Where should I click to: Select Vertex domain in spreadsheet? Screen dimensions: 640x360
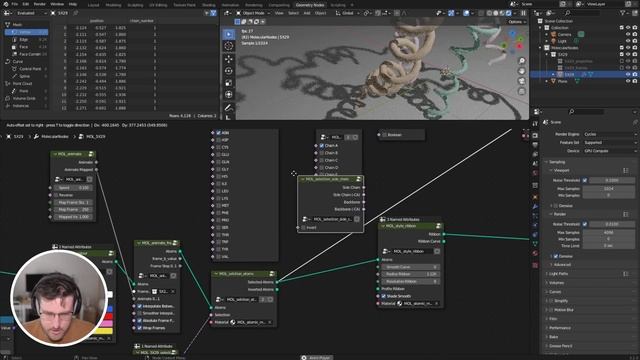pos(27,32)
